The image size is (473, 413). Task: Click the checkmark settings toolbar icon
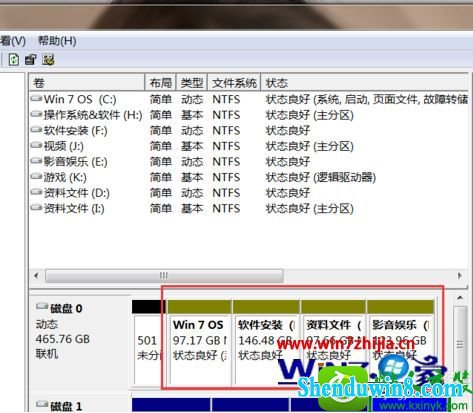48,60
